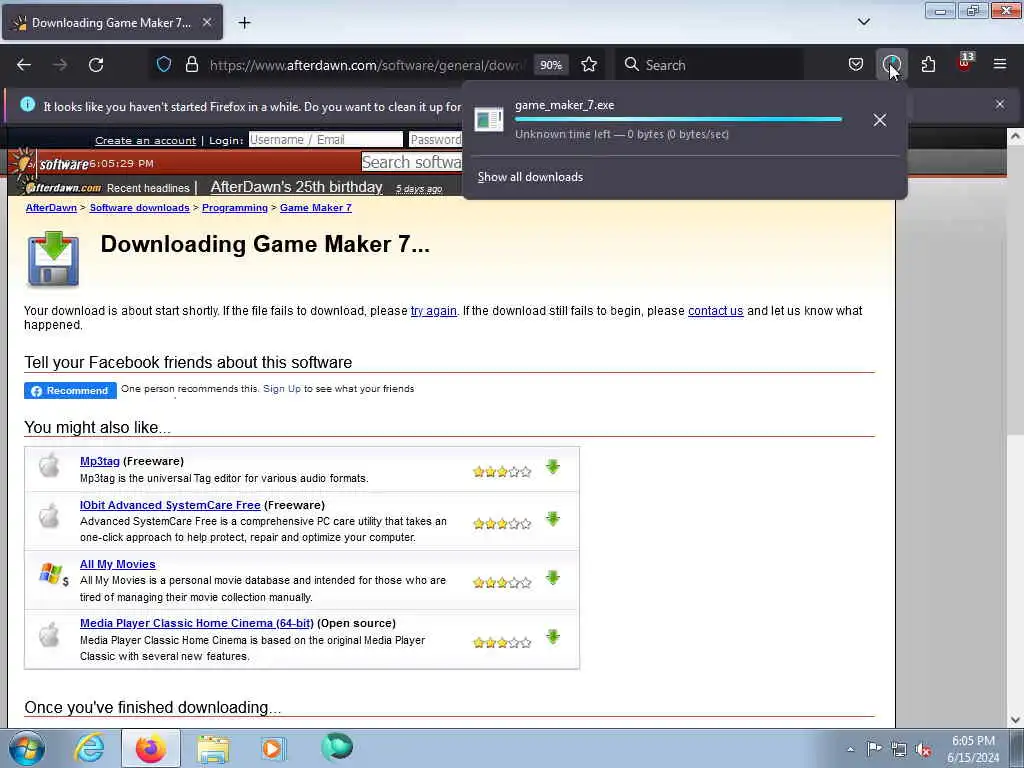Click Show all downloads
Screen dimensions: 1024x768
coord(530,177)
